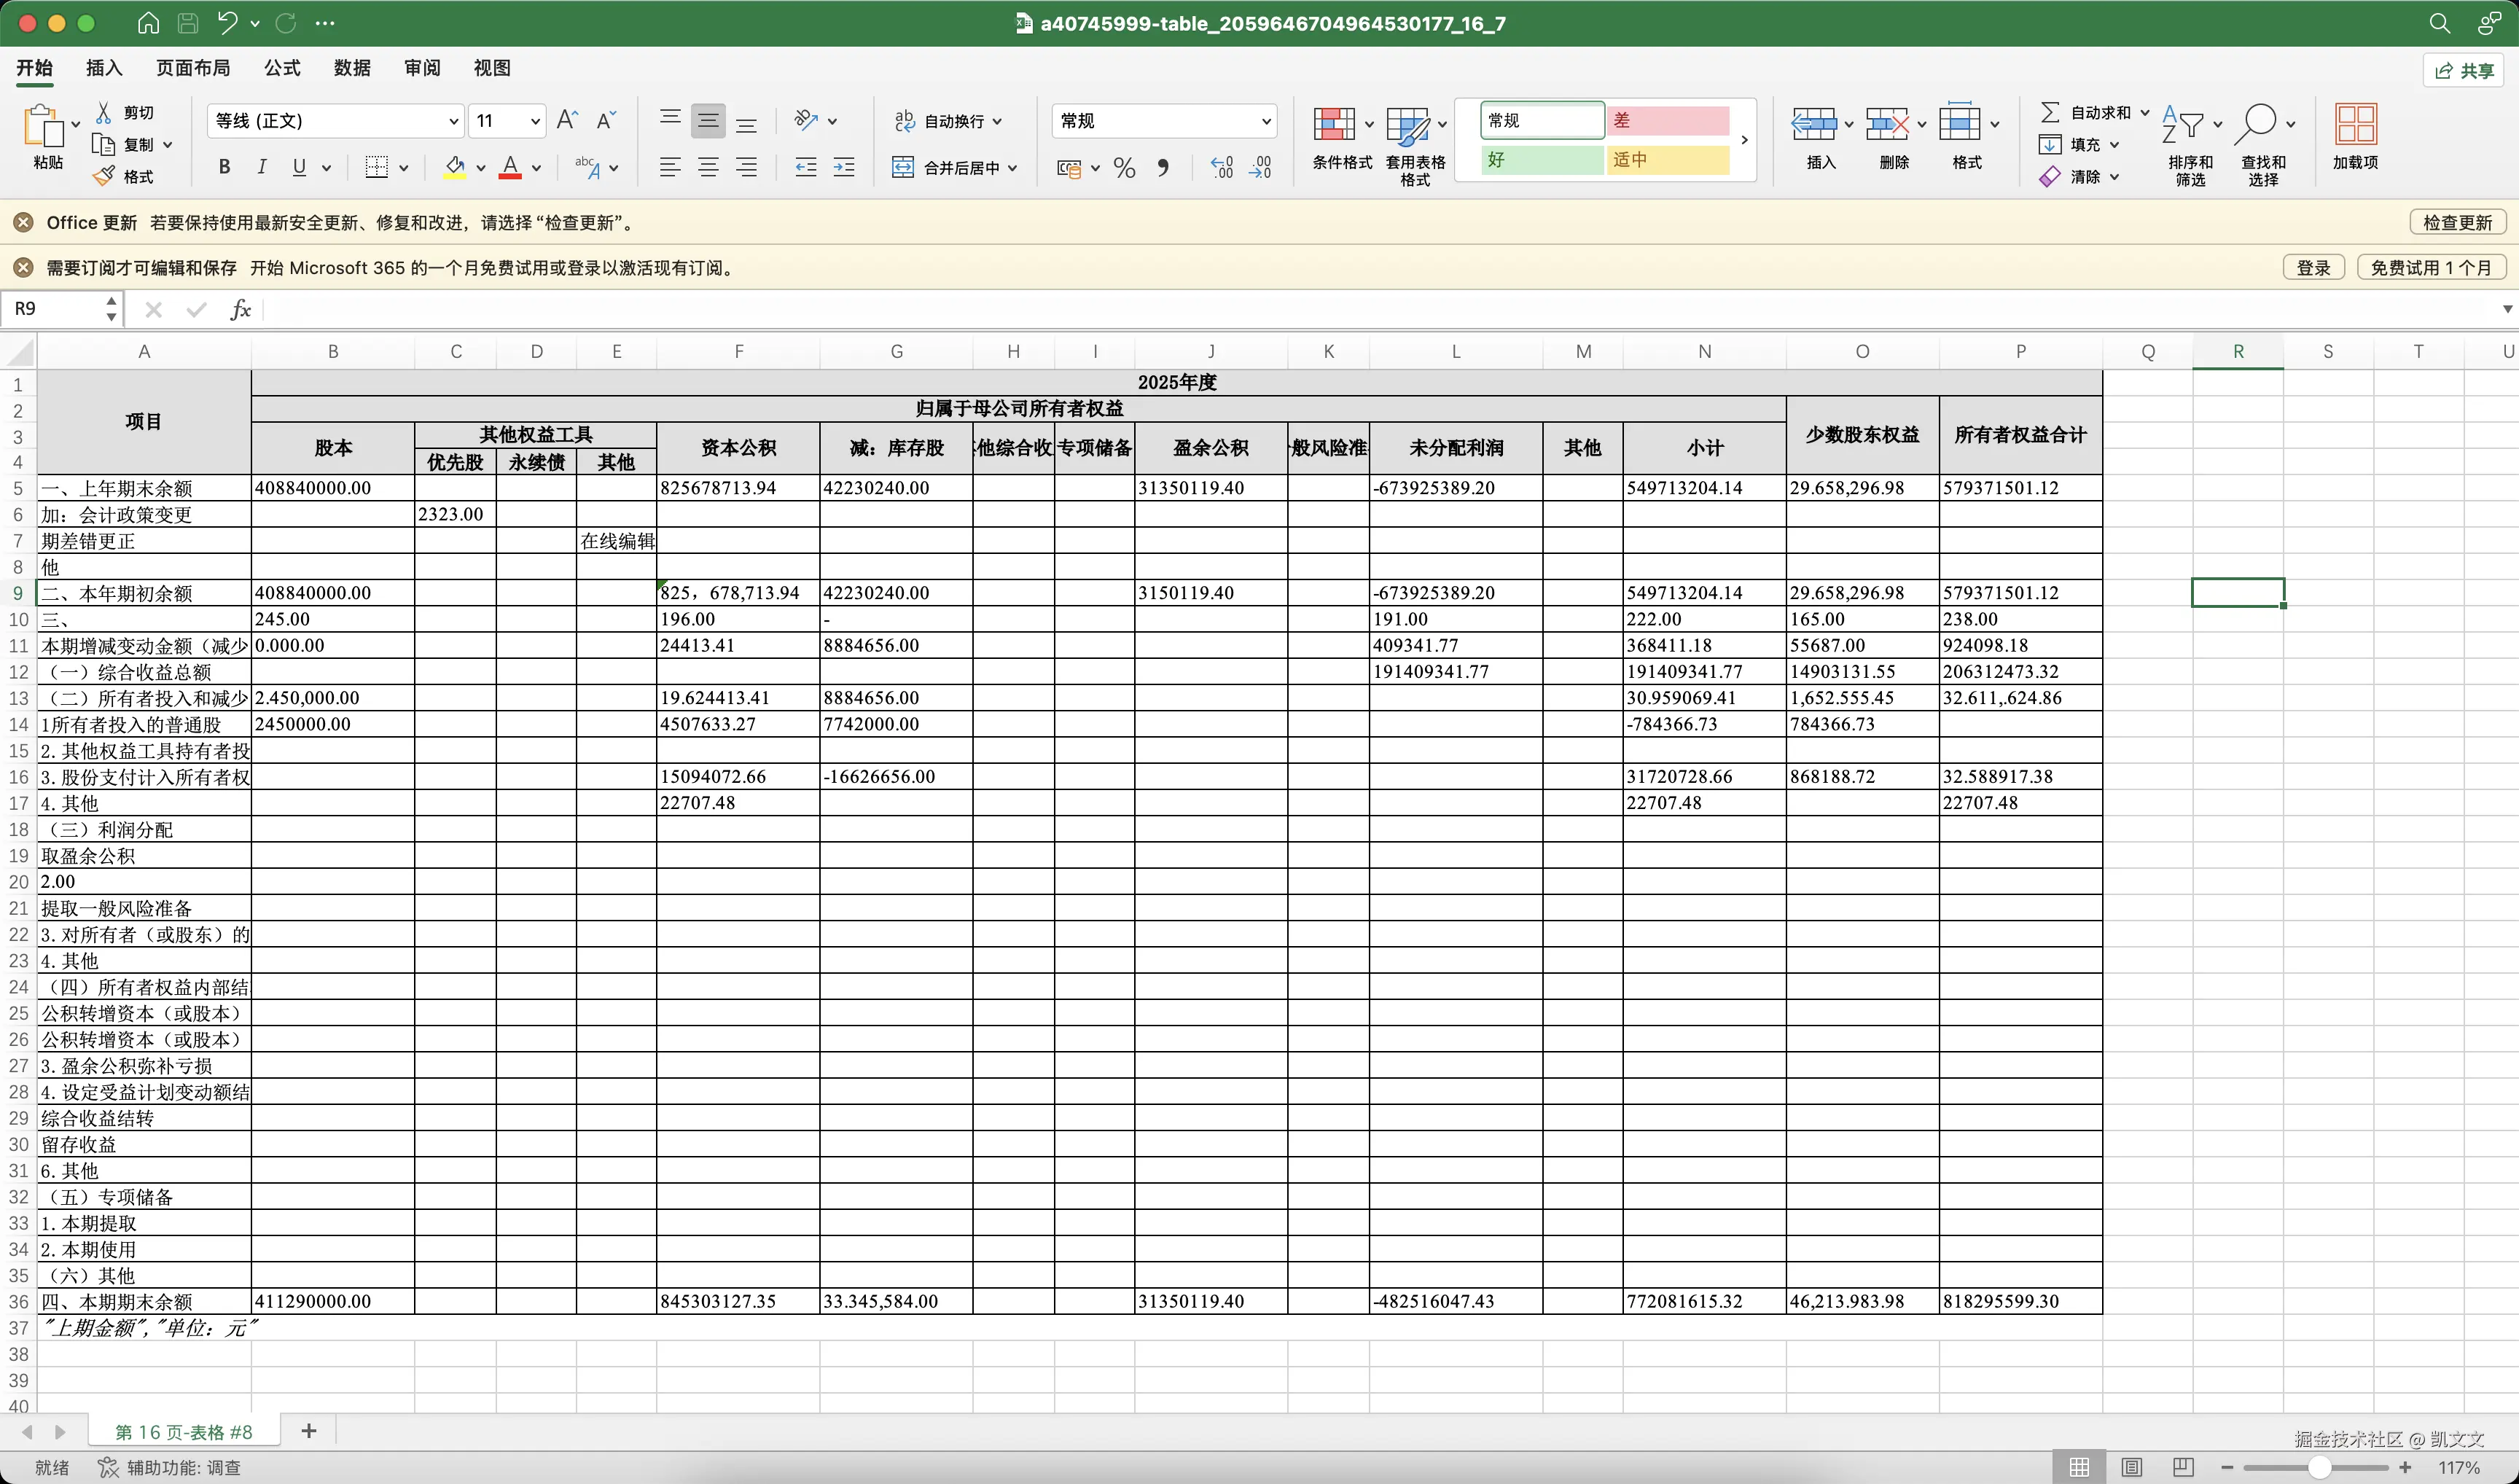Toggle italic formatting

pos(261,167)
